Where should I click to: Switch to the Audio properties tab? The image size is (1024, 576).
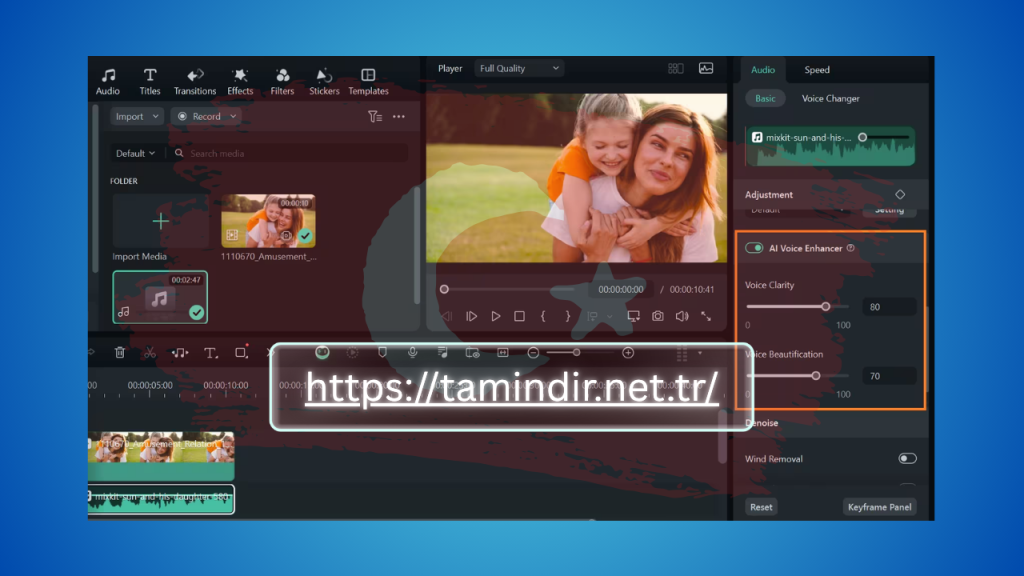(x=763, y=70)
